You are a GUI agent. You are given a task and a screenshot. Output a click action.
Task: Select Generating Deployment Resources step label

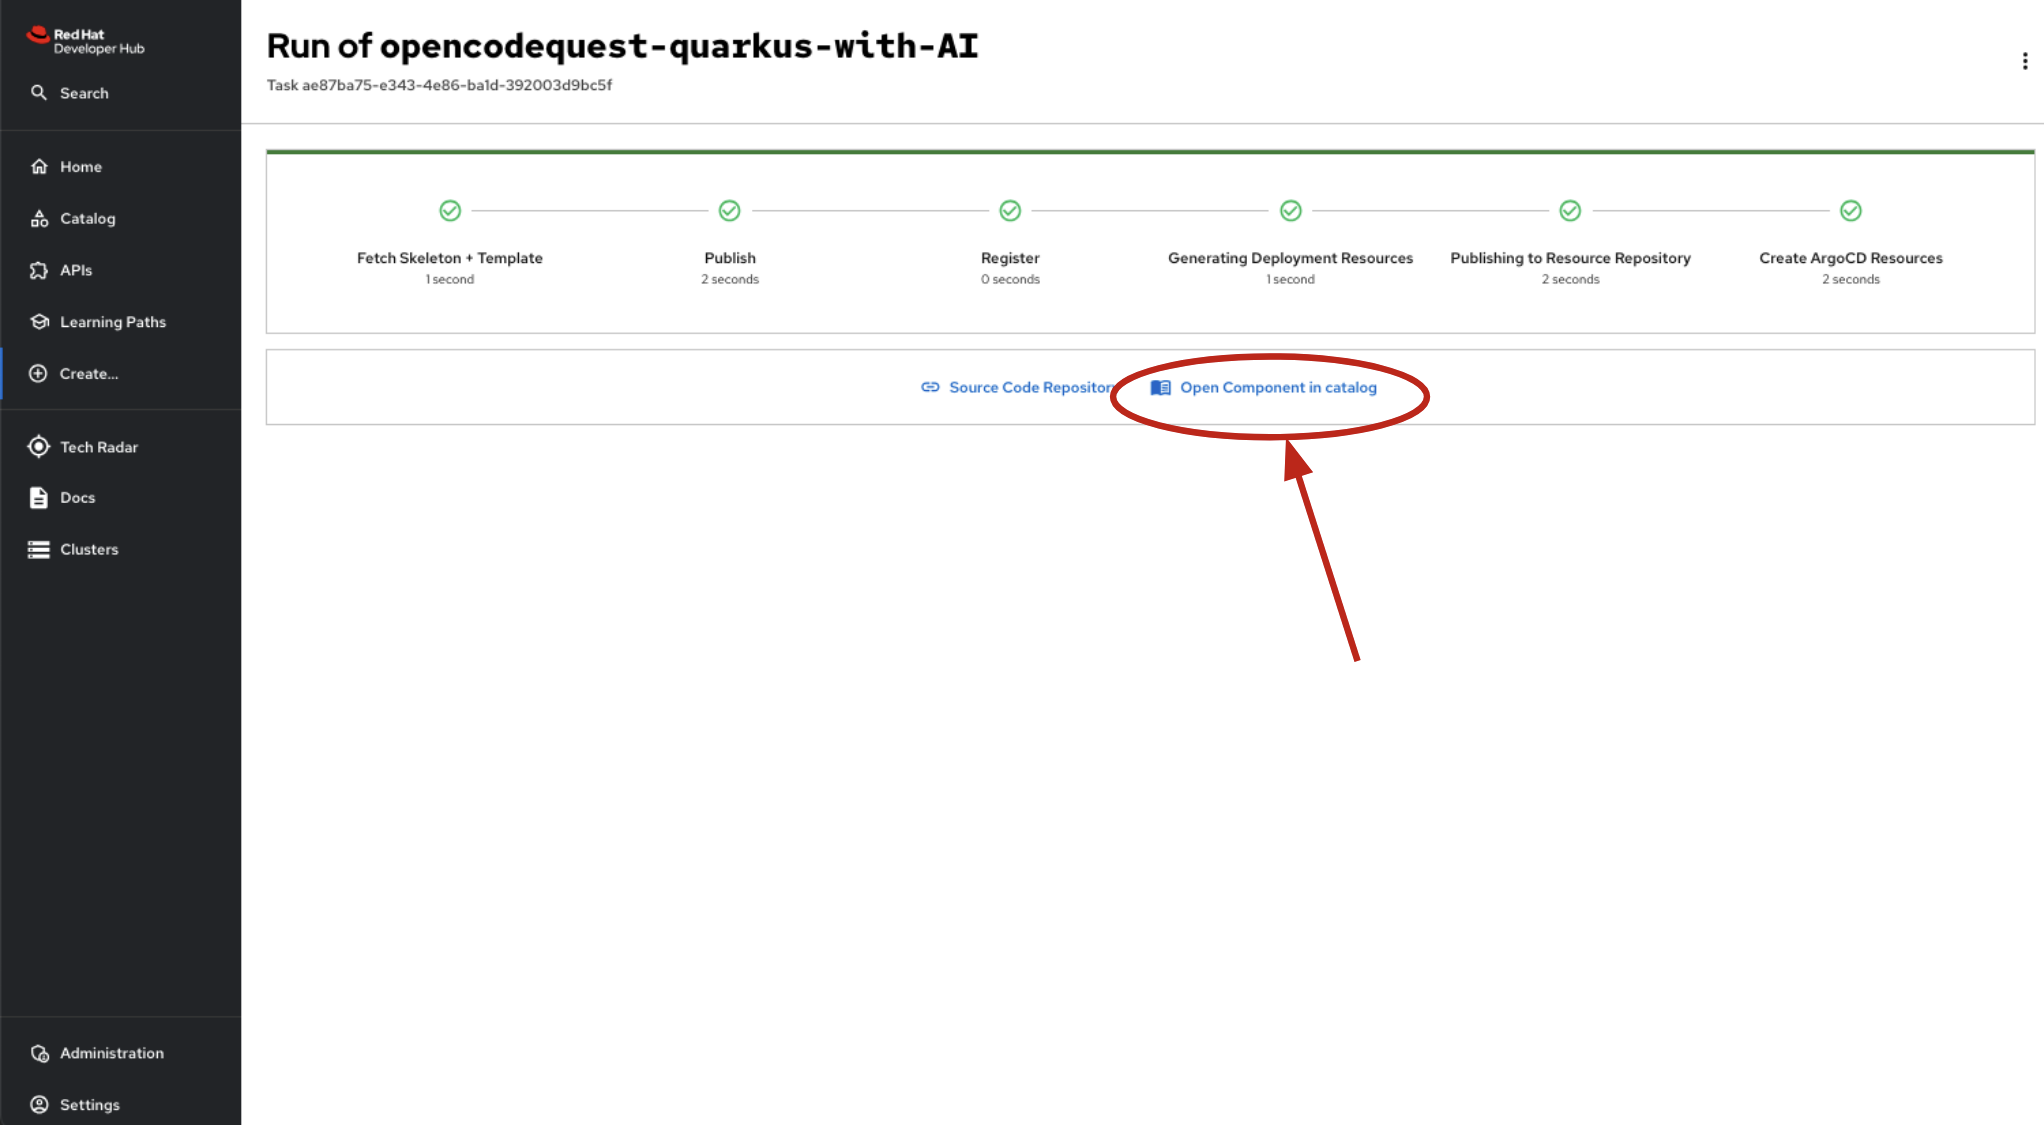pyautogui.click(x=1291, y=258)
